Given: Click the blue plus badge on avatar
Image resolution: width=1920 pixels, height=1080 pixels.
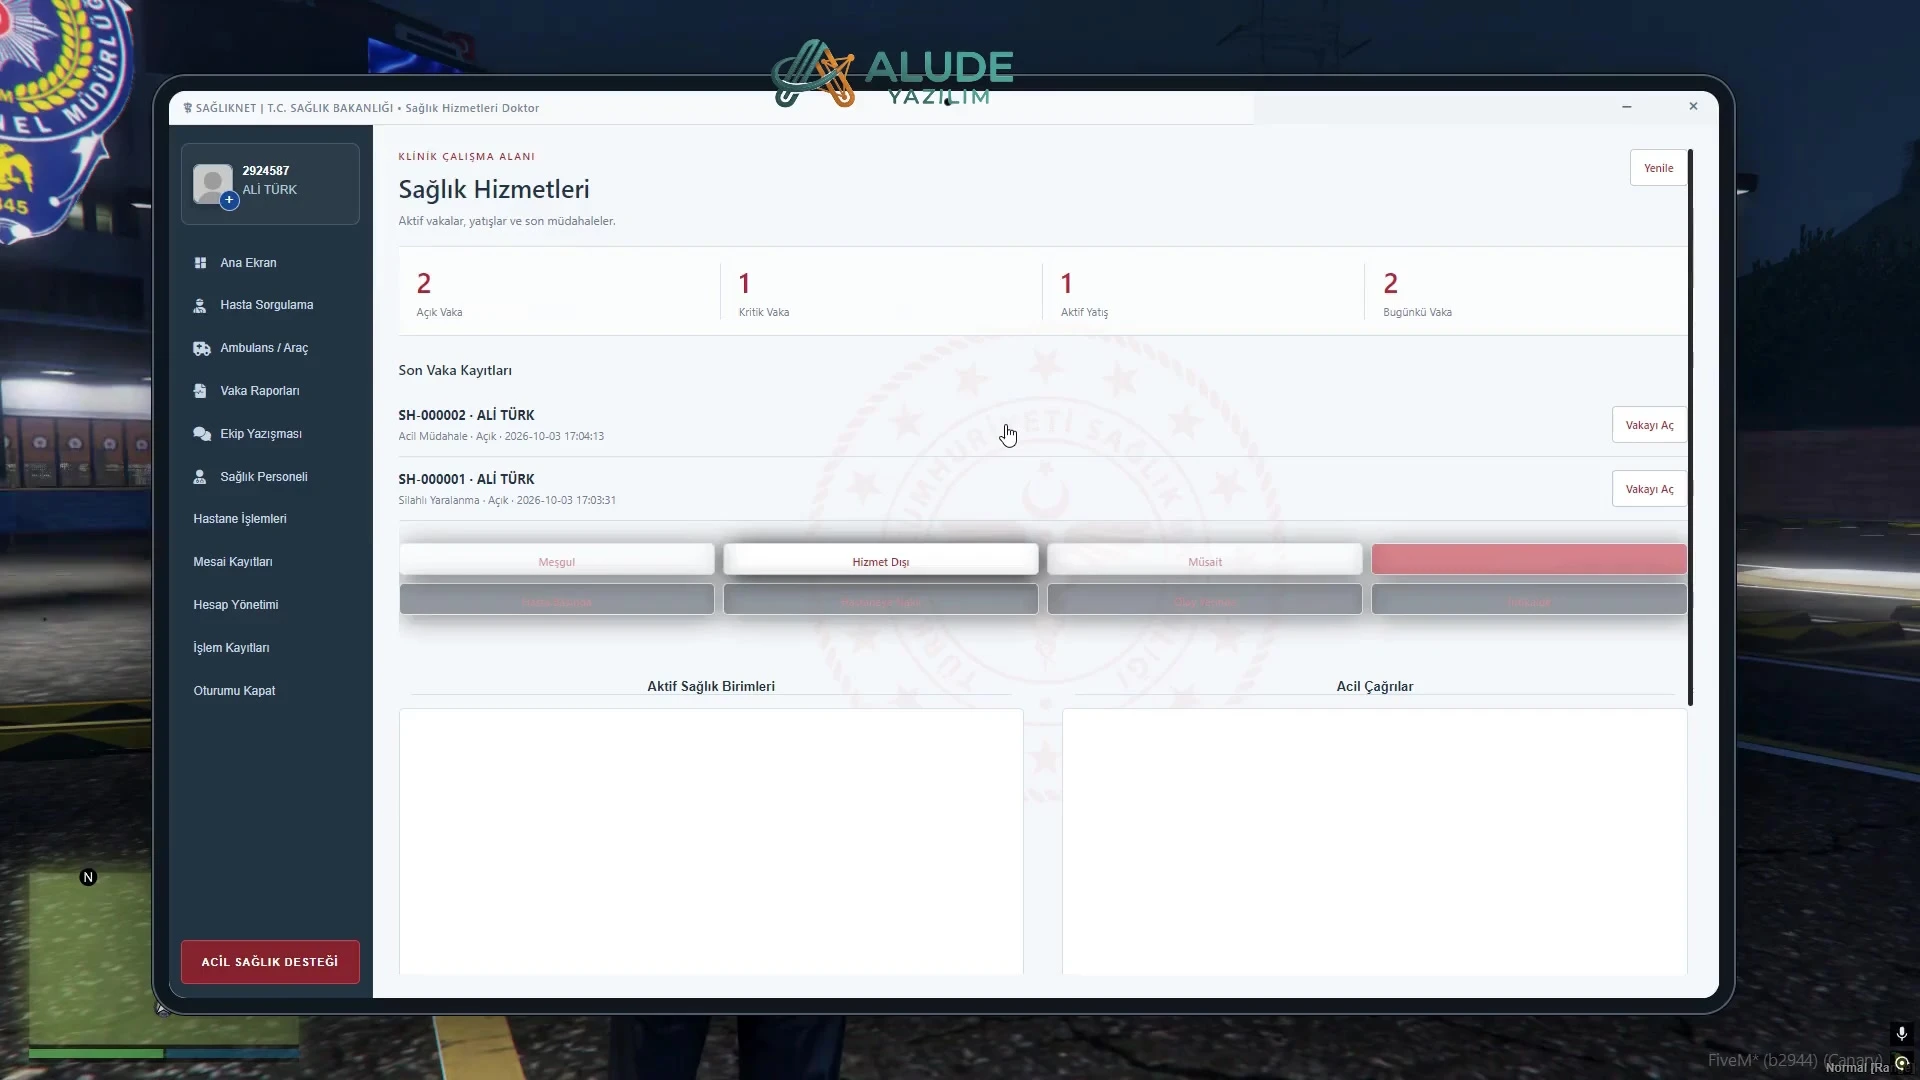Looking at the screenshot, I should 229,200.
